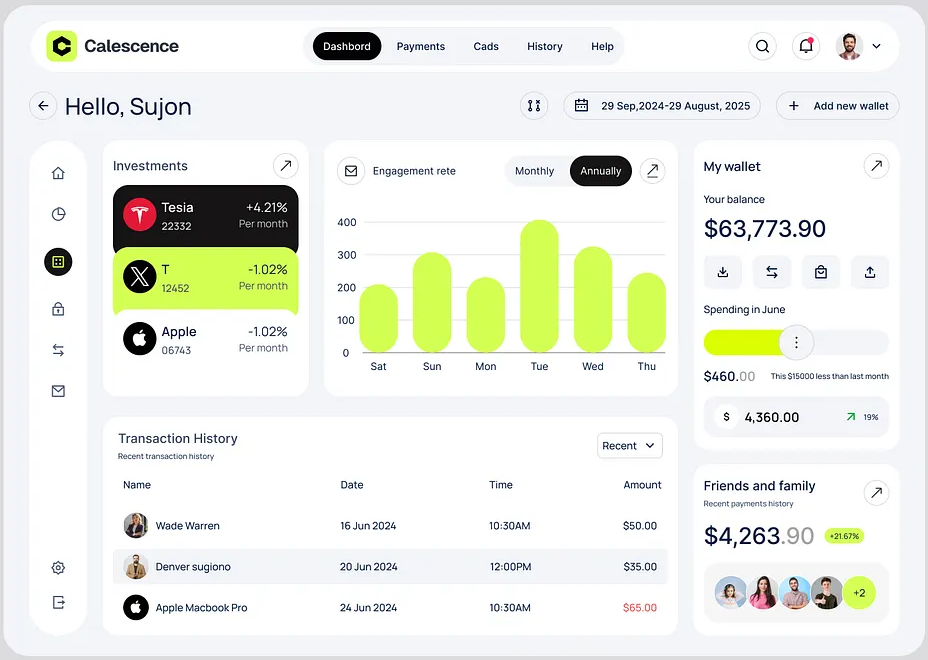
Task: Click Add new wallet button
Action: point(838,106)
